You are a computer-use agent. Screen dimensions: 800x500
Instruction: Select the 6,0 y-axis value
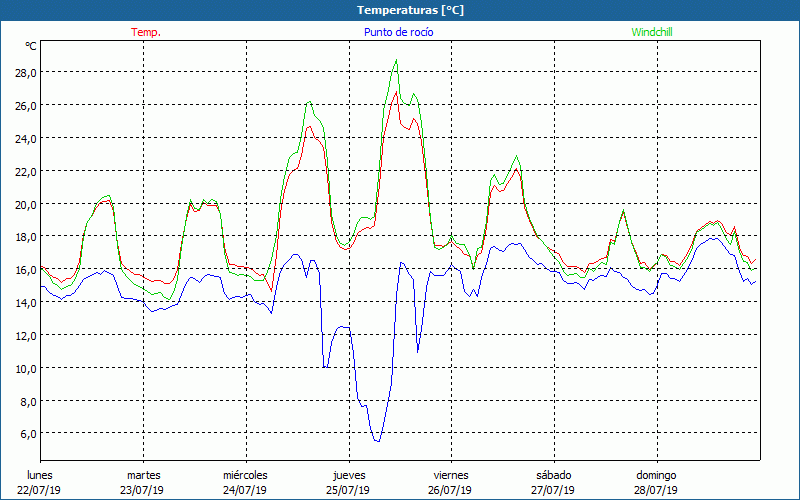(x=28, y=433)
